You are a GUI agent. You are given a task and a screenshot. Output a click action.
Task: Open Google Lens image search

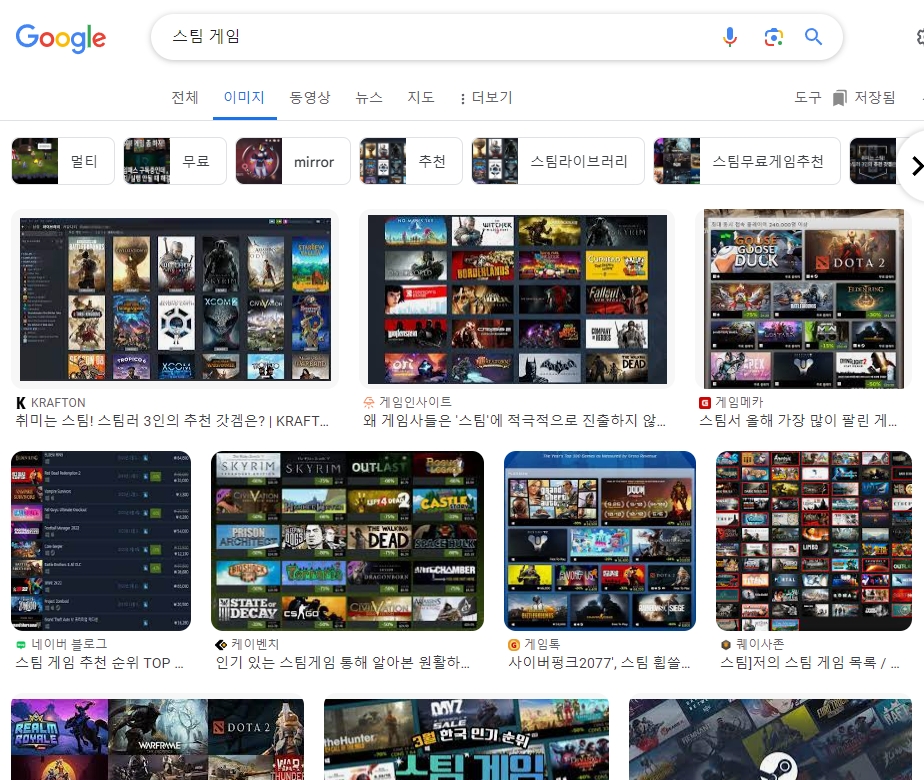click(x=773, y=36)
